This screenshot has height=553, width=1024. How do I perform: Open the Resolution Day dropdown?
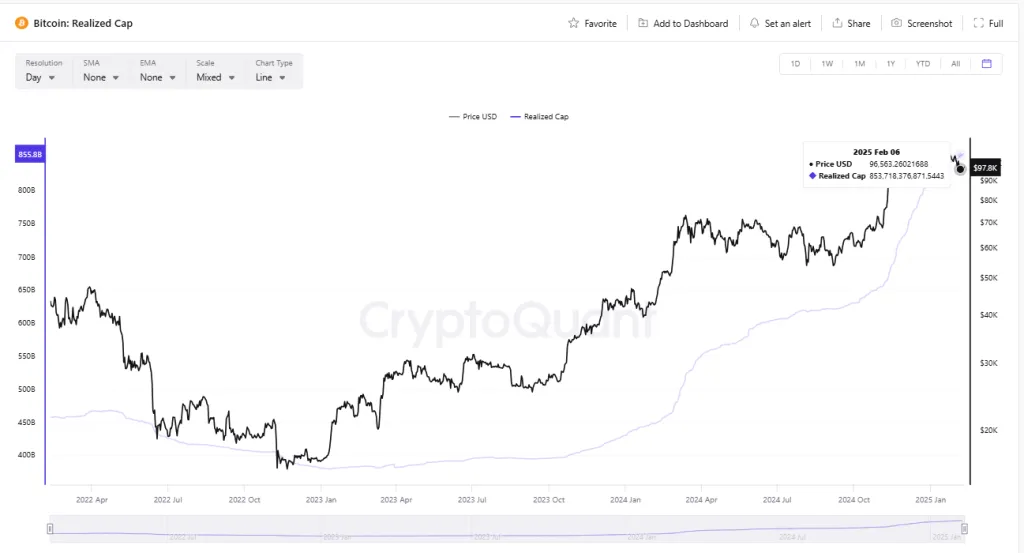pyautogui.click(x=41, y=77)
